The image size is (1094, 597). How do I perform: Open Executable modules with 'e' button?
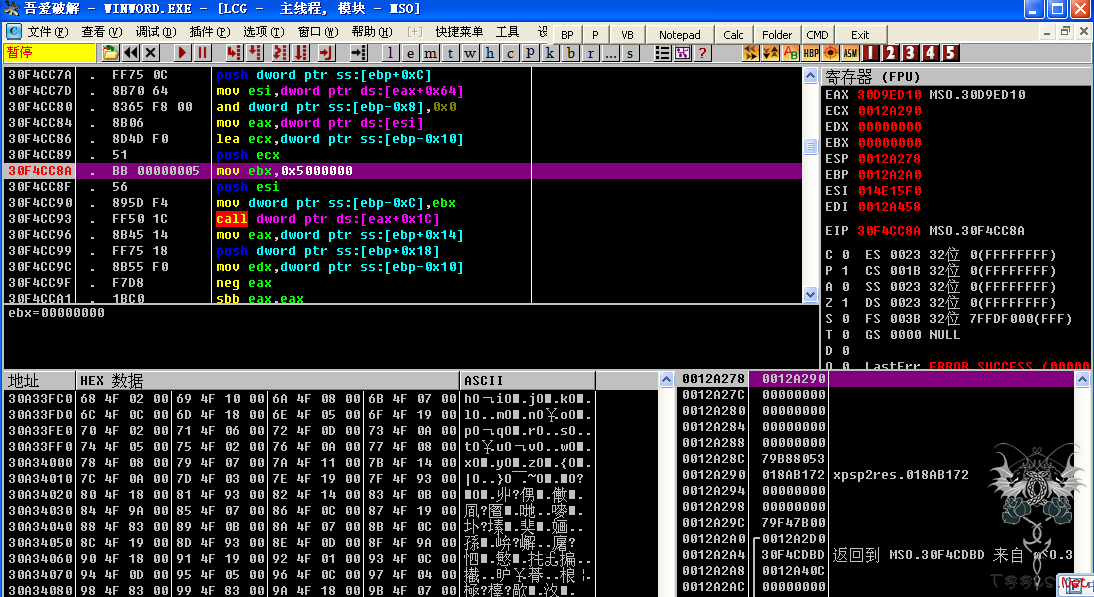point(410,53)
